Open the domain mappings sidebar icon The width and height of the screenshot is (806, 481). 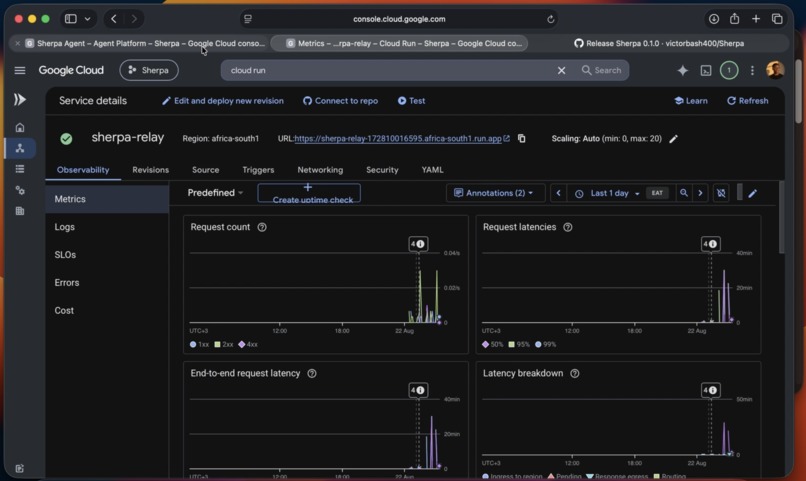tap(20, 211)
